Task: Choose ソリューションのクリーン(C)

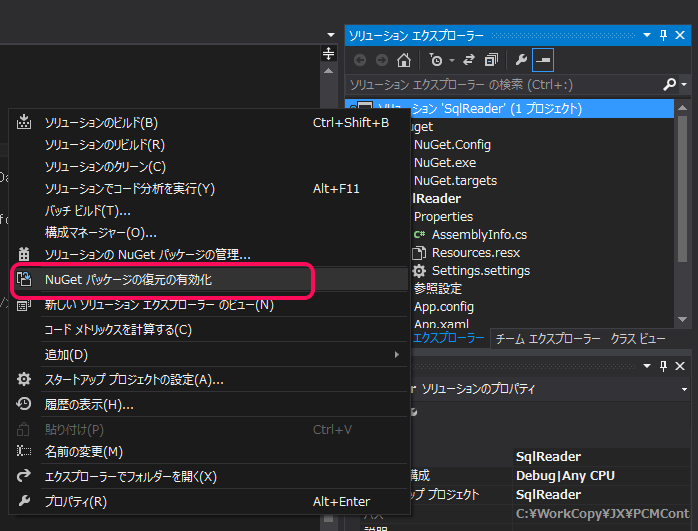Action: [209, 166]
